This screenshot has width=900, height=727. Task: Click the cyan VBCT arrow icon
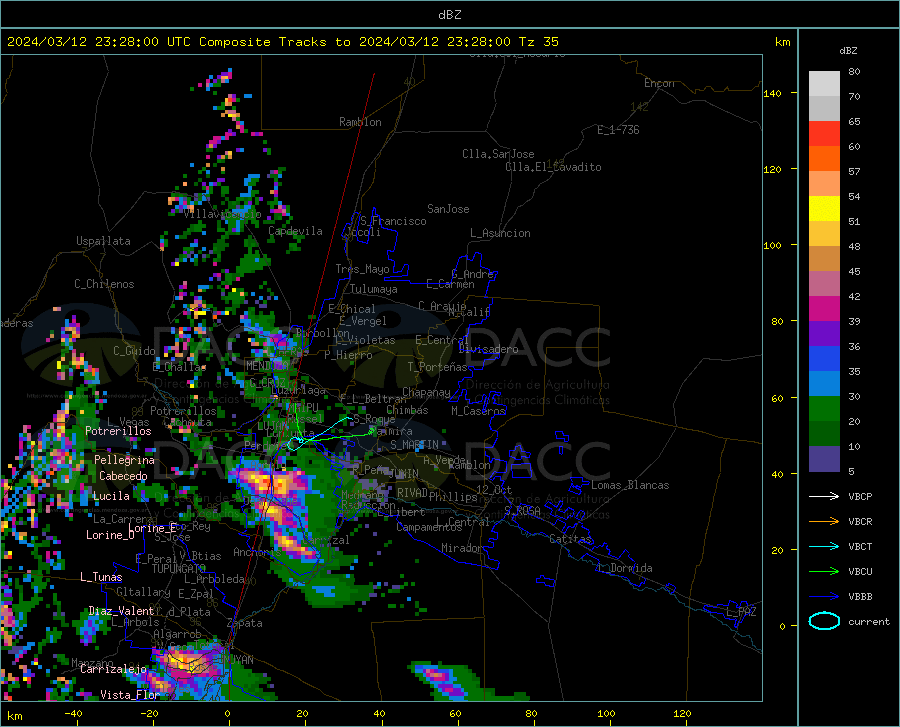coord(824,546)
